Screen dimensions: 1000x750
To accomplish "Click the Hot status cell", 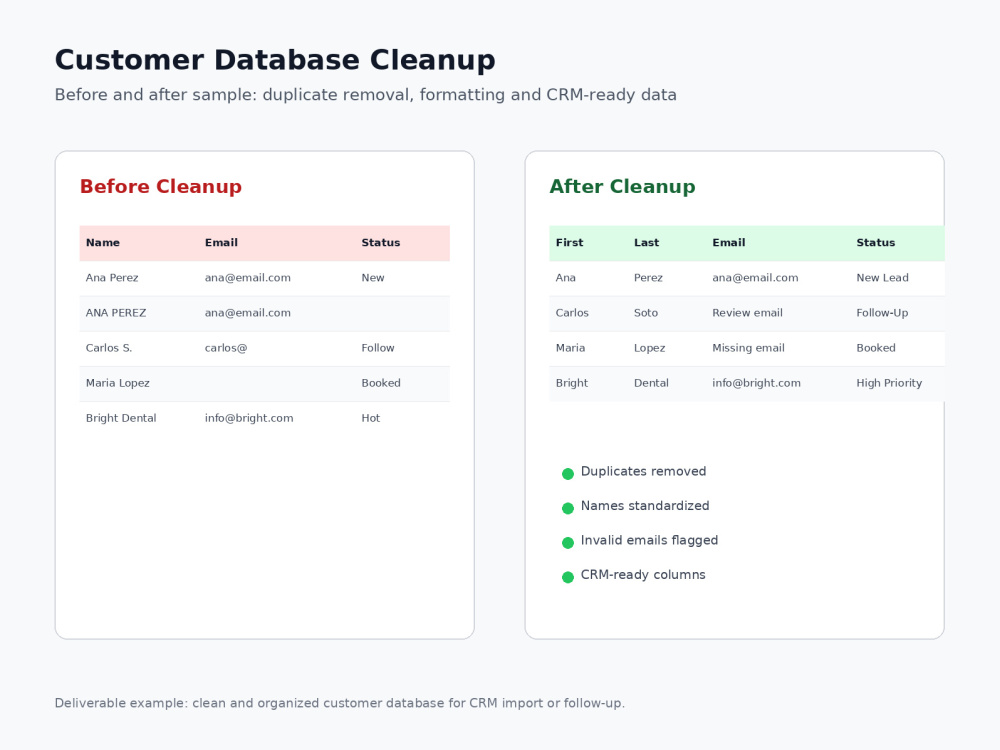I will [371, 418].
